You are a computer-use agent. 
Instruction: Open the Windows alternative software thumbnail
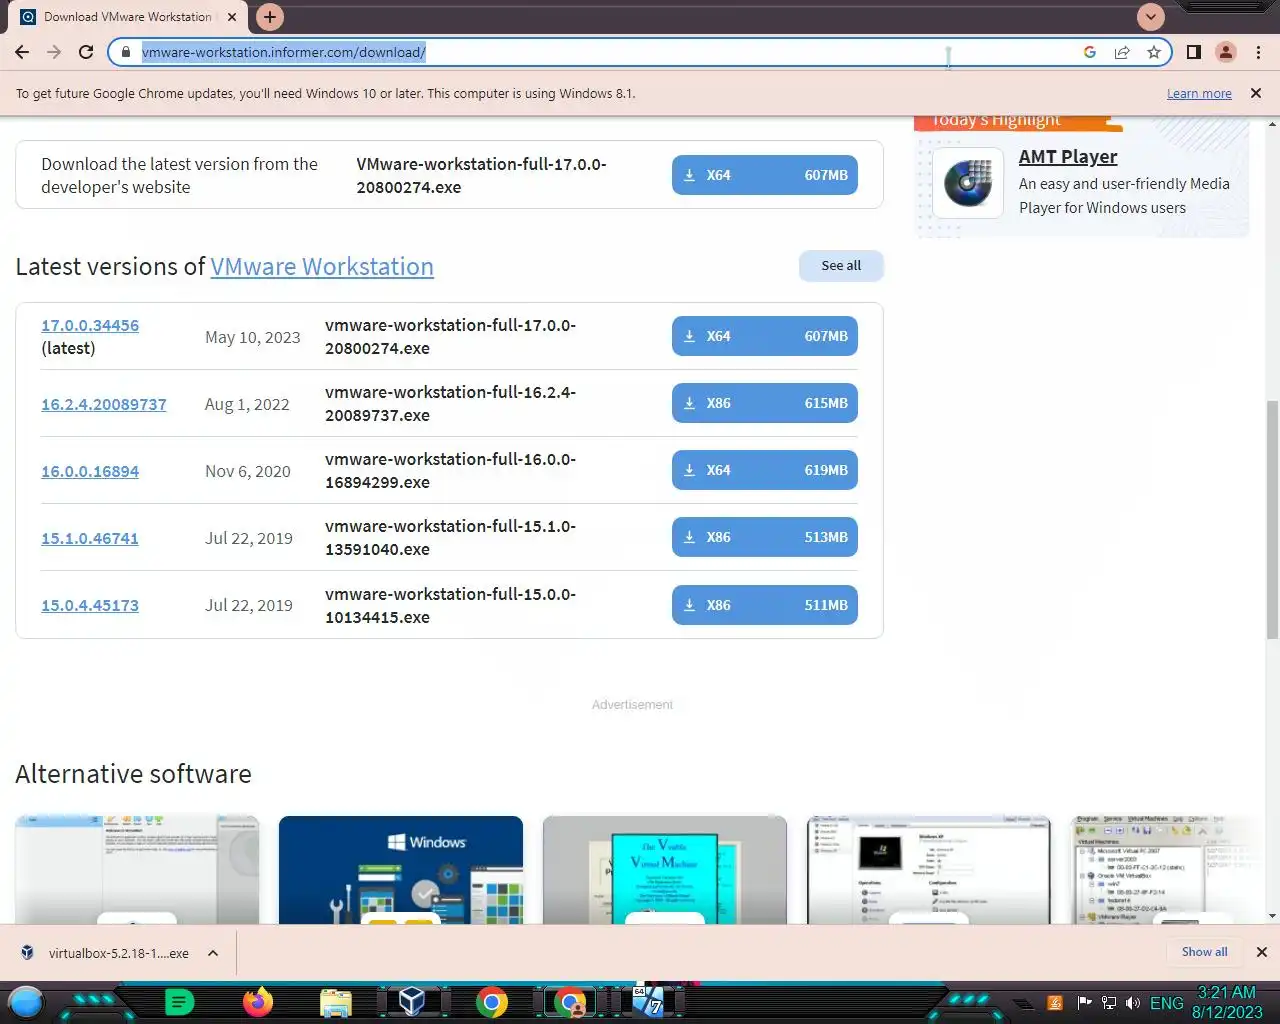pyautogui.click(x=401, y=869)
